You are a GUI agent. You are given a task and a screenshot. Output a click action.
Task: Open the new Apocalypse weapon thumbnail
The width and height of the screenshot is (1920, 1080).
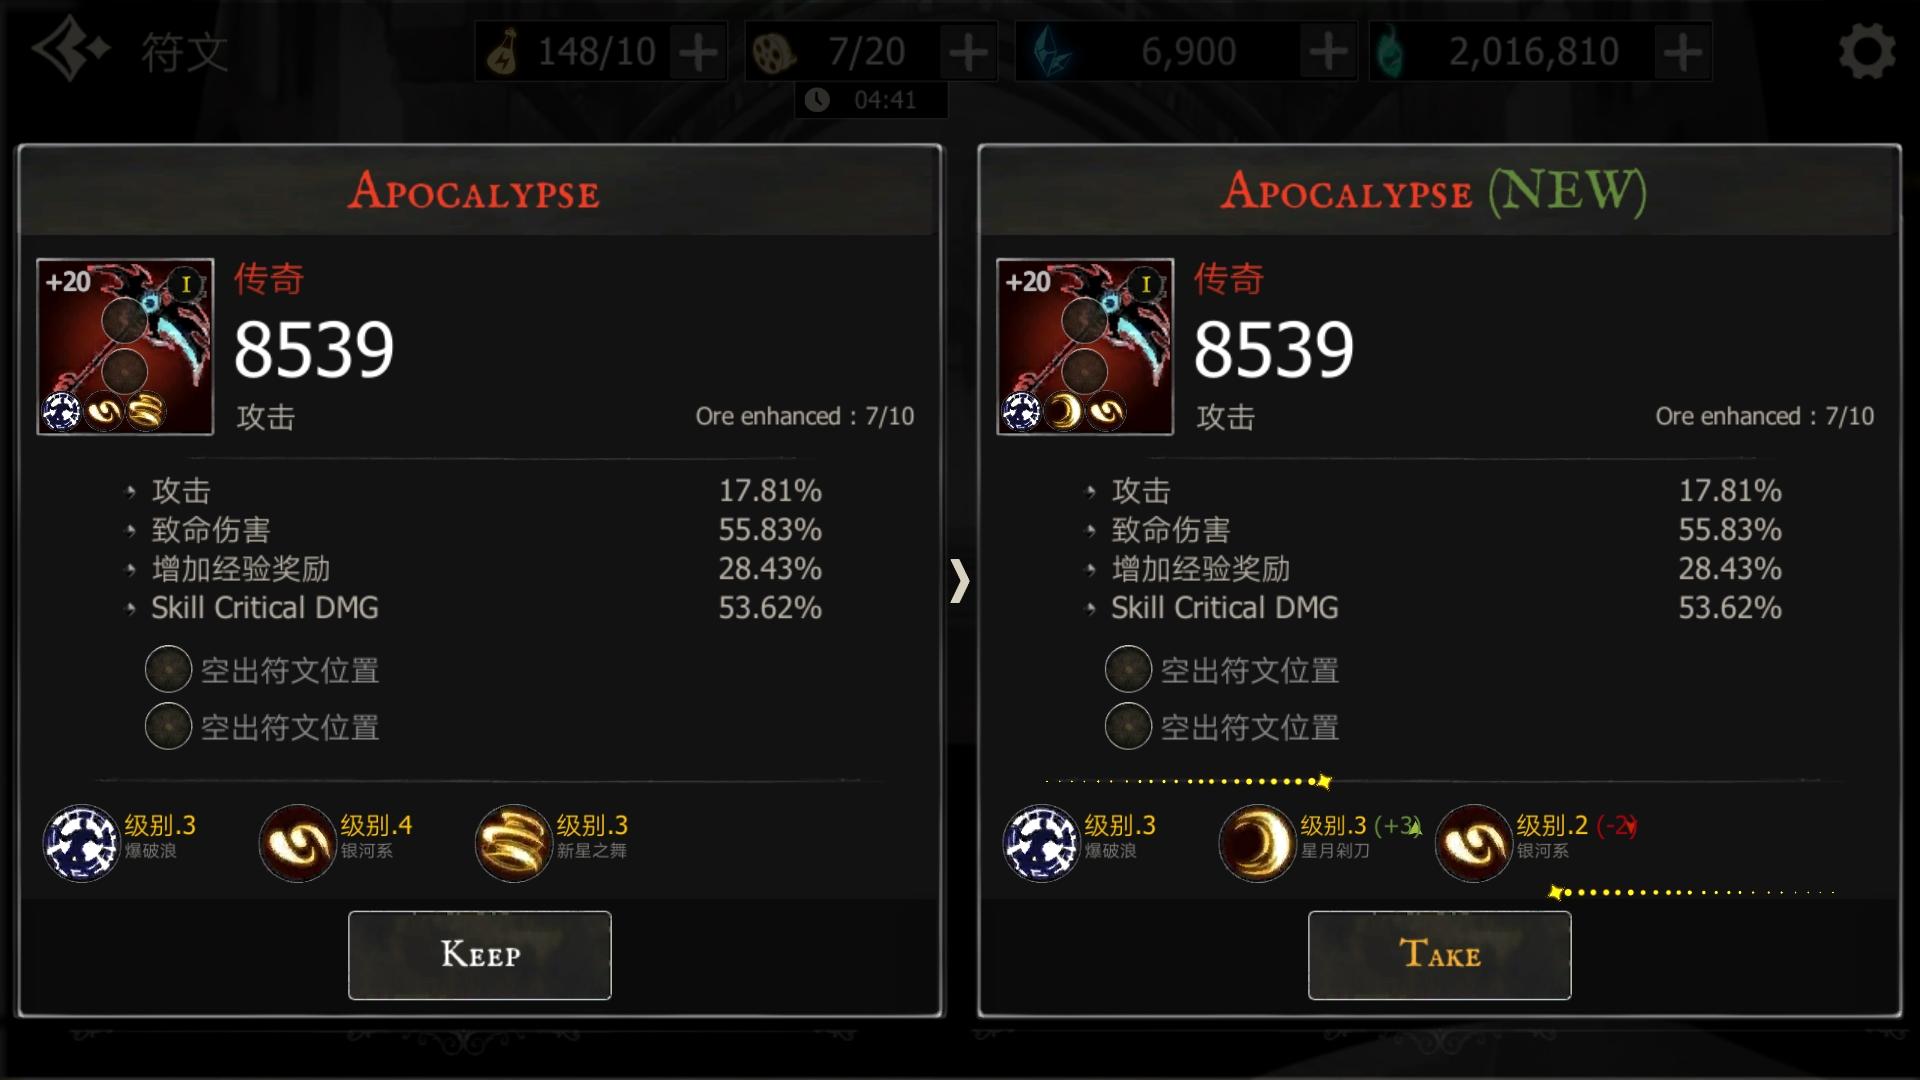[x=1085, y=347]
